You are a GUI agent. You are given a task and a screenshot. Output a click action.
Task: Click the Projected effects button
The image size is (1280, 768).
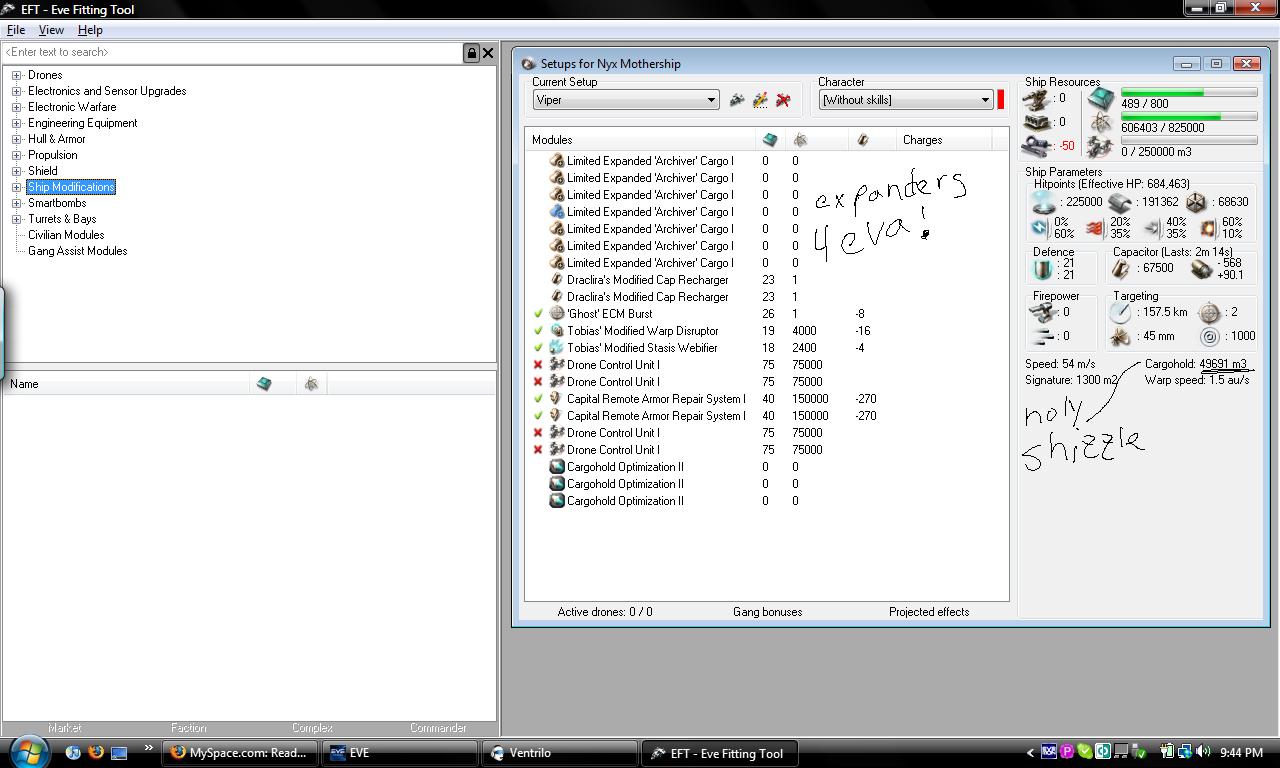coord(929,612)
